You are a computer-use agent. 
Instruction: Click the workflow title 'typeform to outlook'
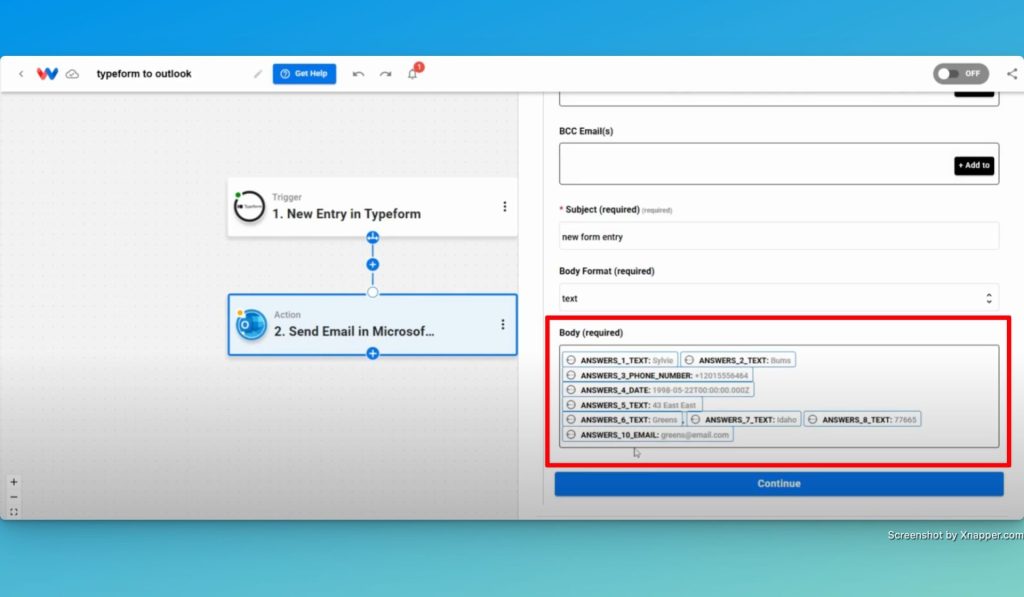point(144,74)
